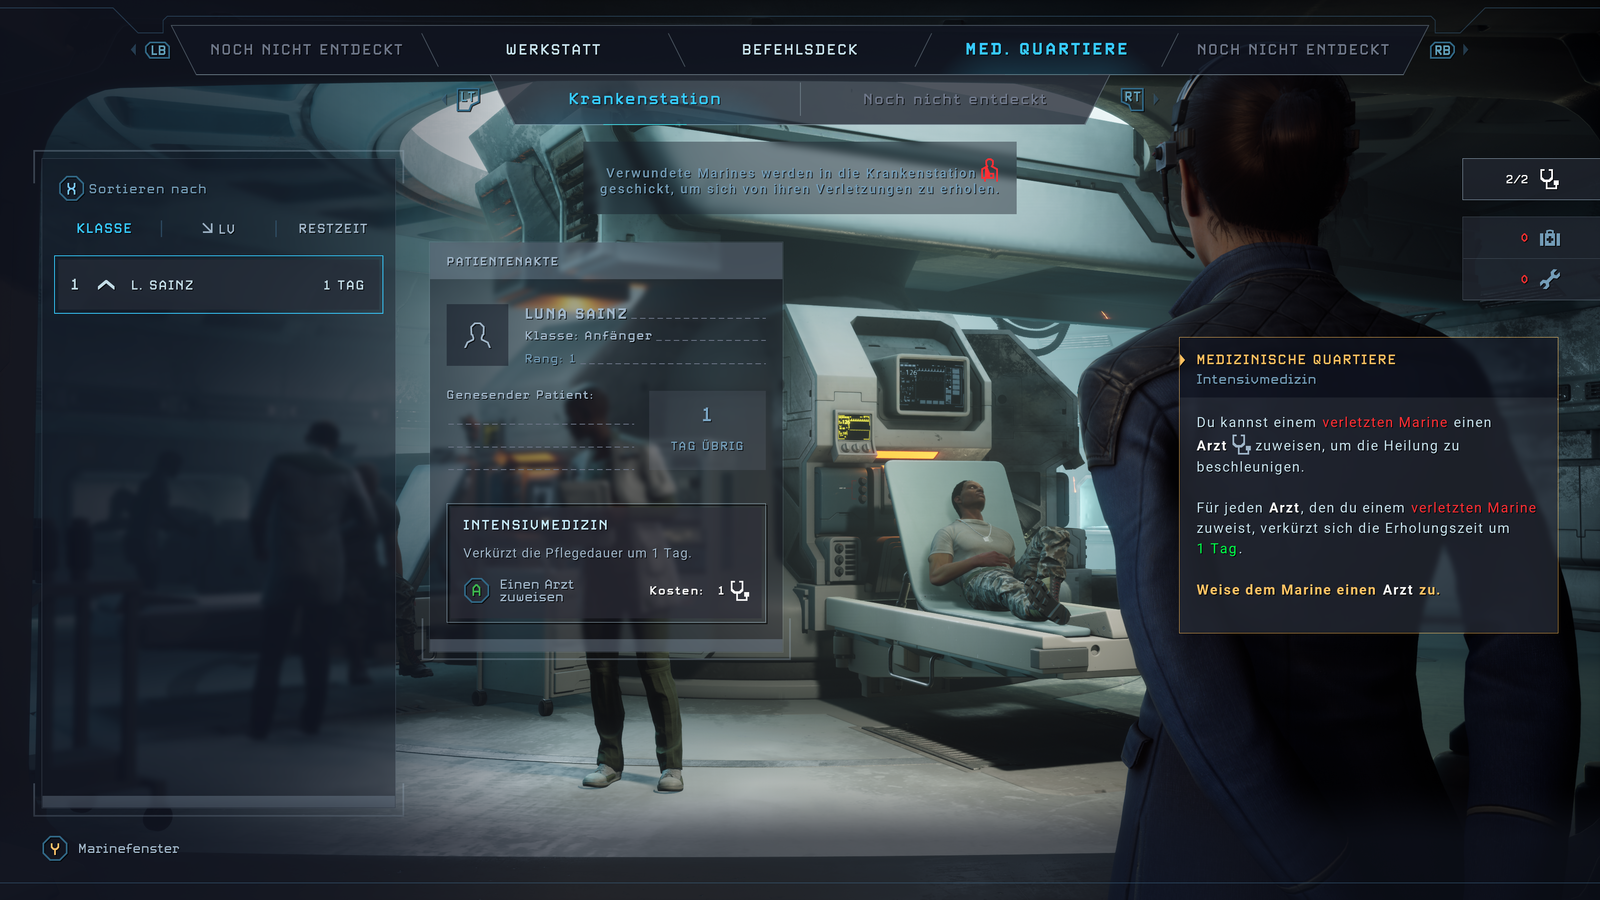Select the L. Sainz patient row

click(218, 285)
